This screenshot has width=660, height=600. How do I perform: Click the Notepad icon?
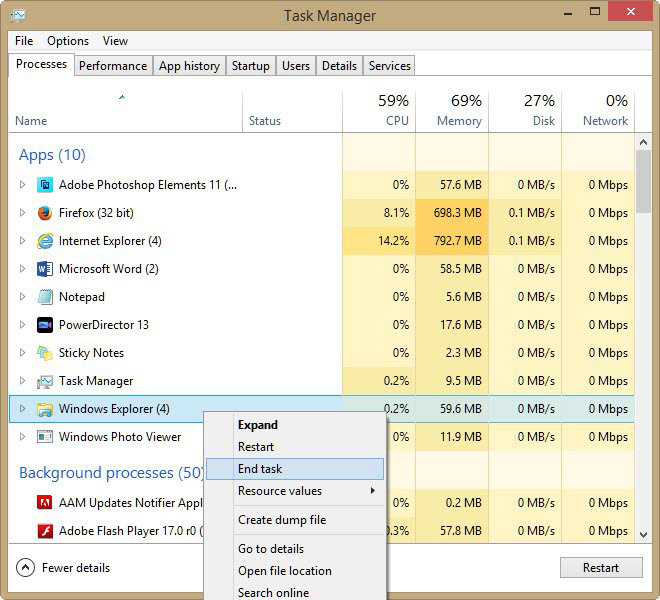pyautogui.click(x=45, y=297)
